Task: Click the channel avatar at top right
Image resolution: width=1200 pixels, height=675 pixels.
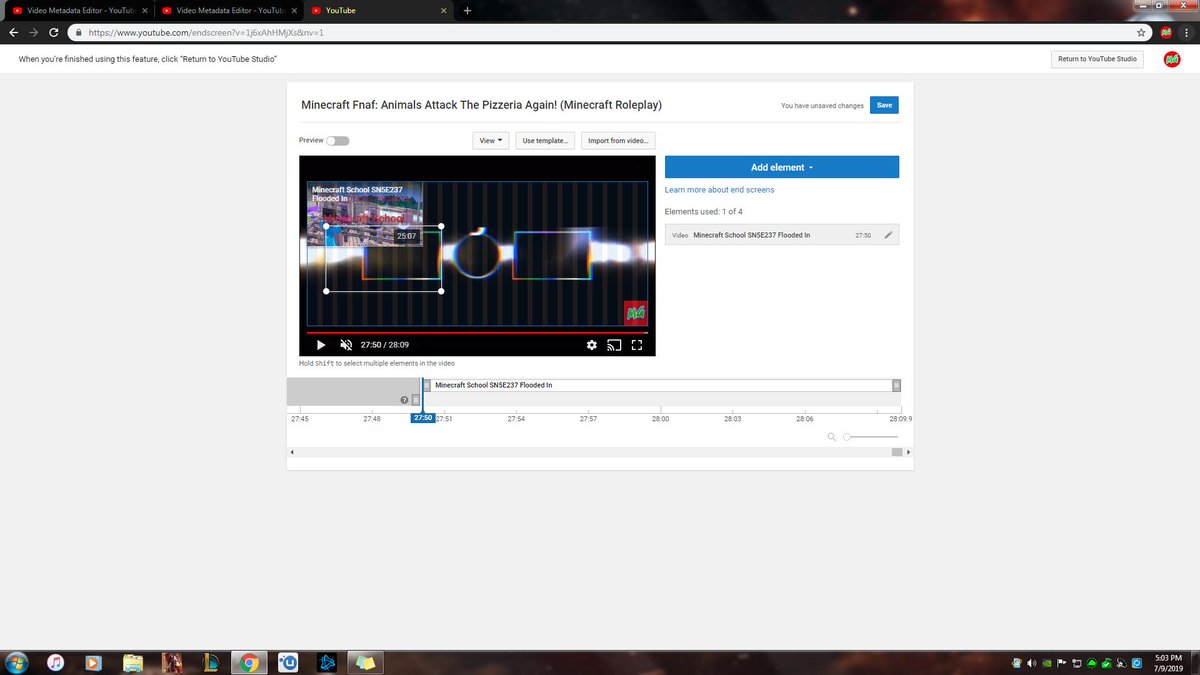Action: [x=1172, y=59]
